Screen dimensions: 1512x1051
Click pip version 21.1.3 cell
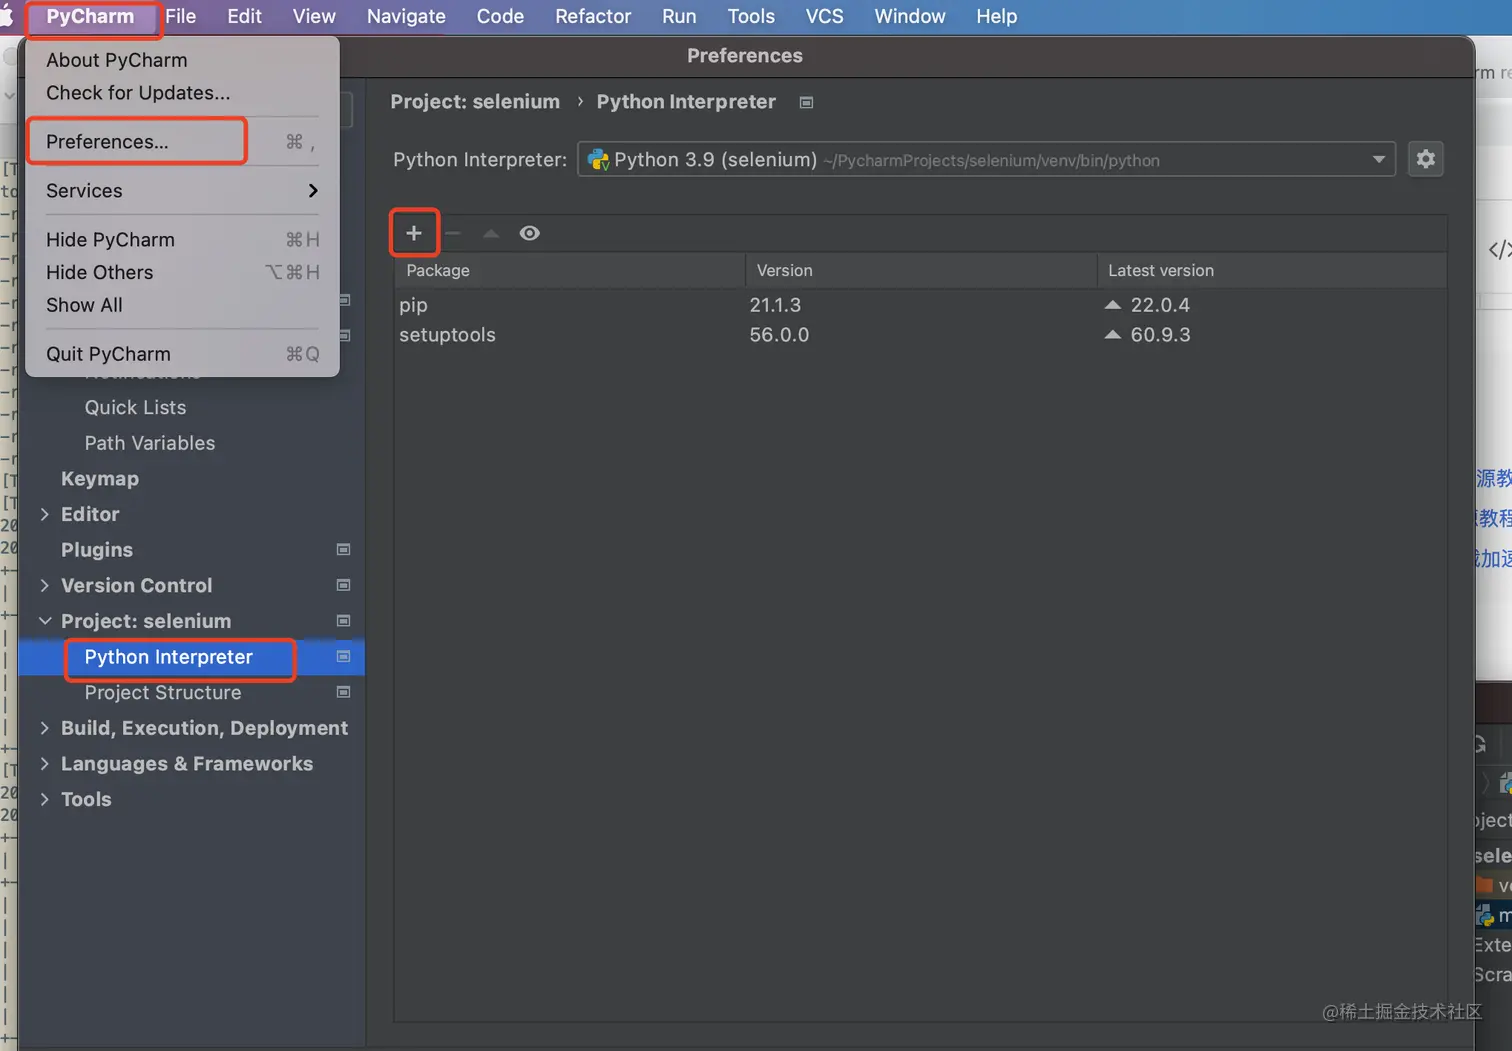click(776, 305)
